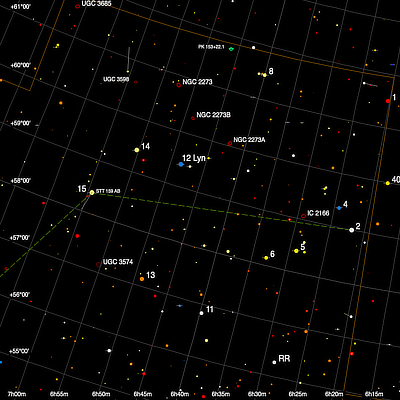Select the 'NGC 2273' label text

tap(197, 82)
